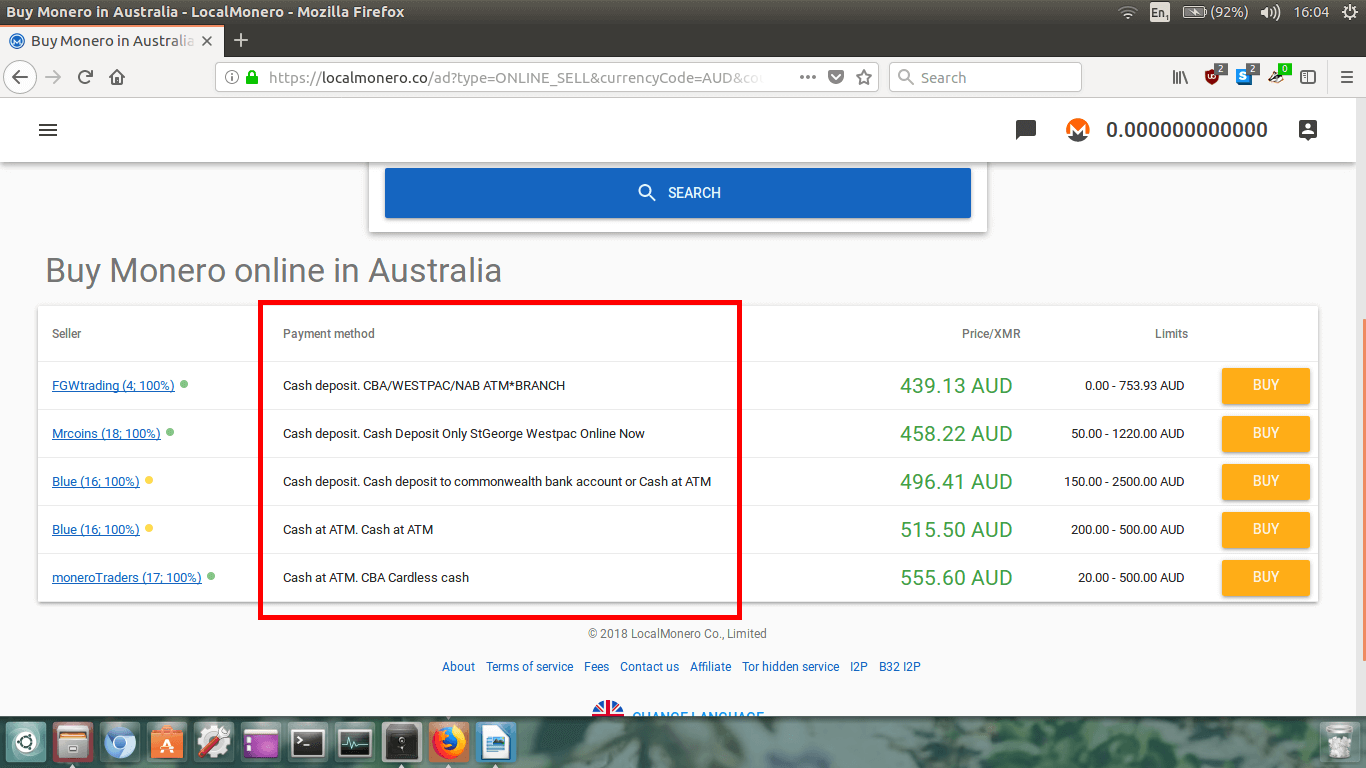Open the uBlock Origin extension icon
Screen dimensions: 1366x768
1213,77
